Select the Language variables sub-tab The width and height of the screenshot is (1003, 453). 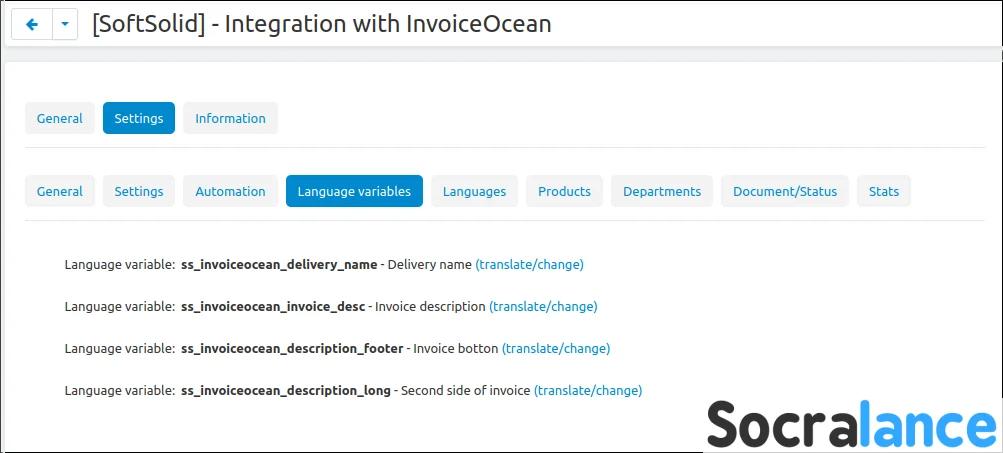[354, 191]
